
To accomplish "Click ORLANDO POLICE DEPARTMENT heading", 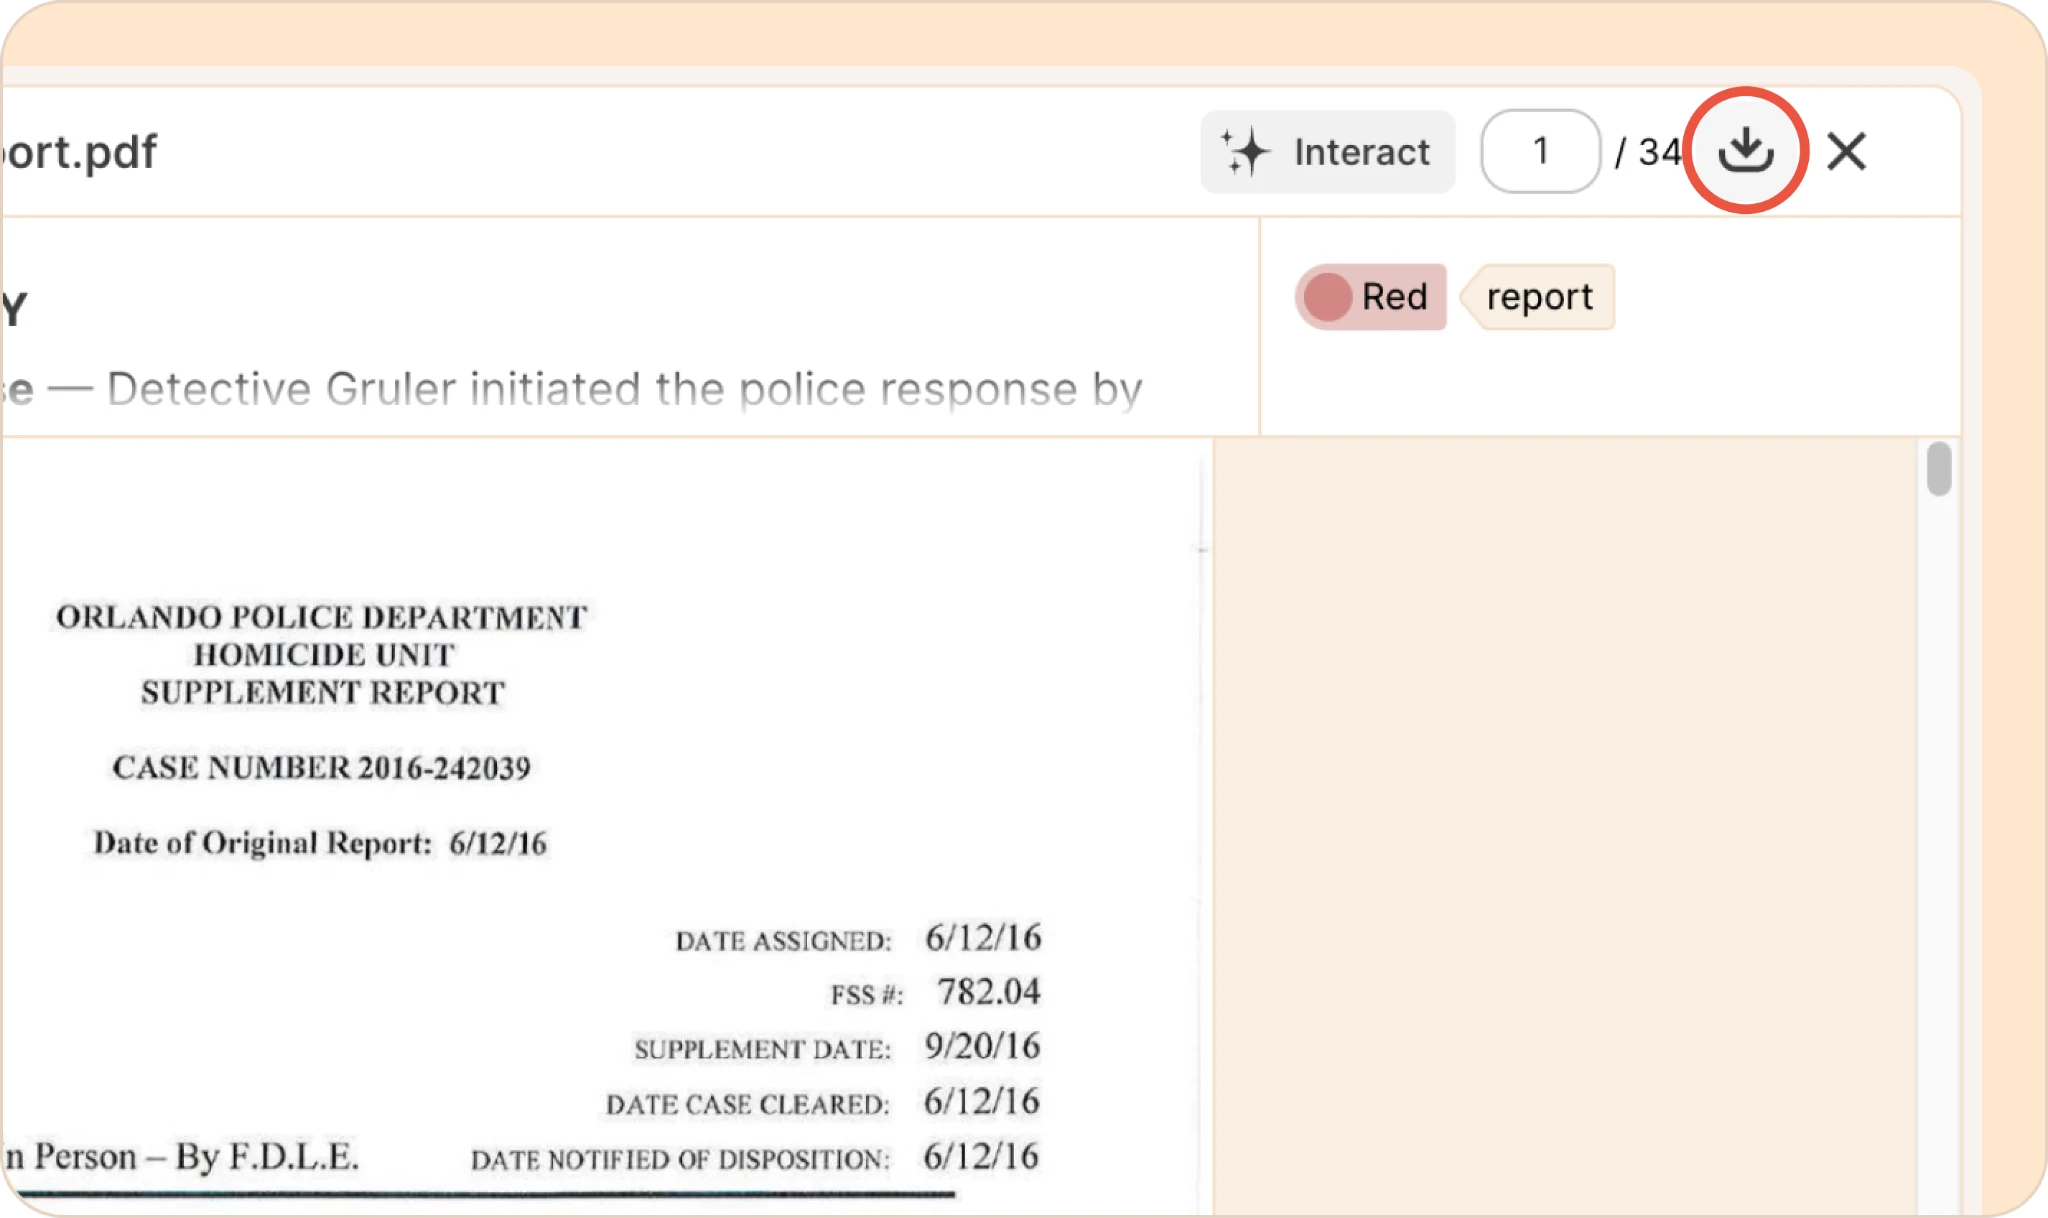I will pos(321,617).
